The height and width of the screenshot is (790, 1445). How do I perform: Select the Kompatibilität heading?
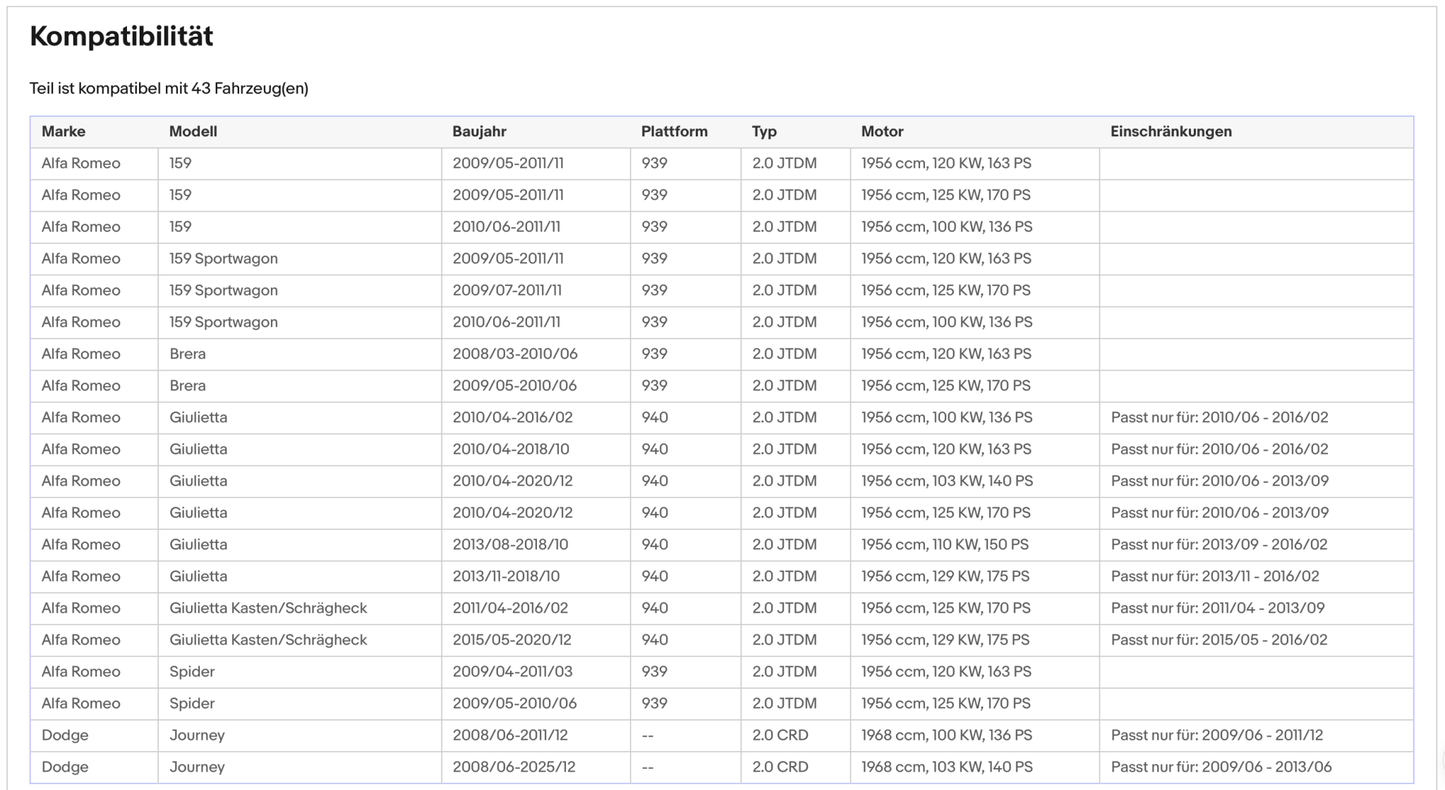coord(121,37)
